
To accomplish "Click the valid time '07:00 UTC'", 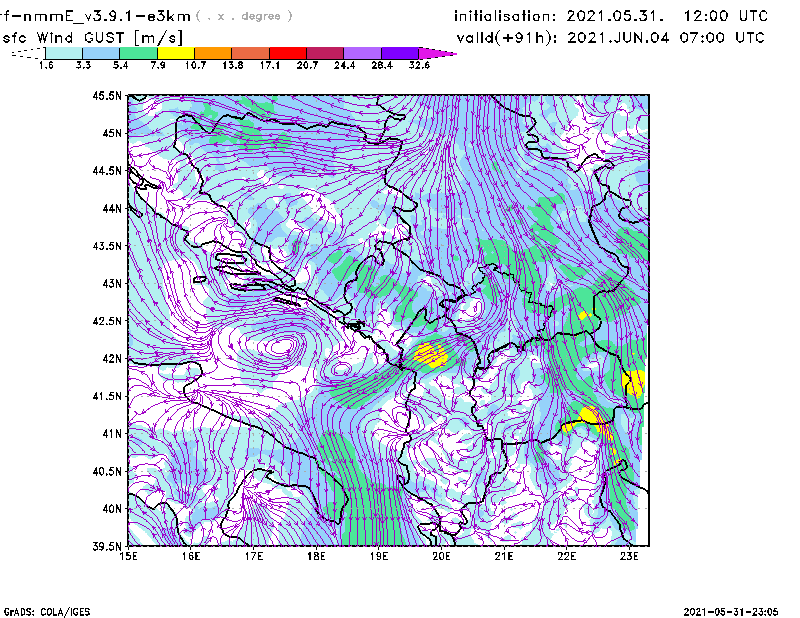I will pos(722,38).
